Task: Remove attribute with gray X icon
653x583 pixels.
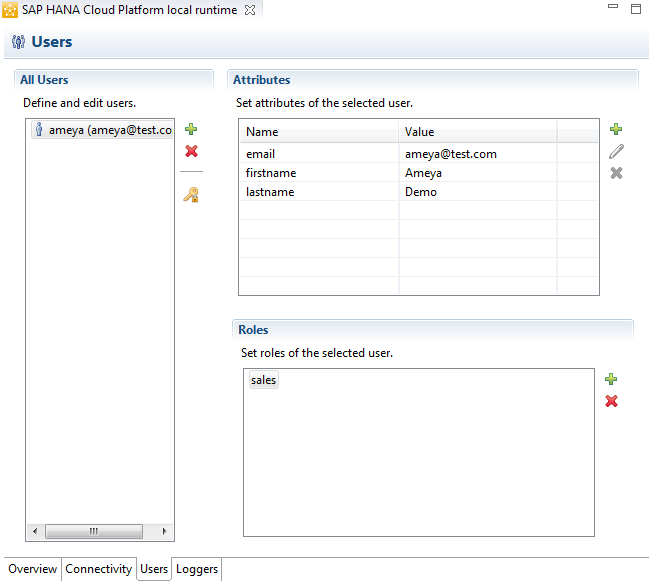Action: tap(616, 173)
